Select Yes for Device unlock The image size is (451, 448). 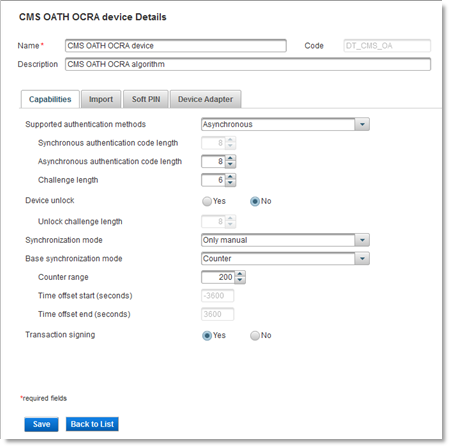[x=207, y=201]
